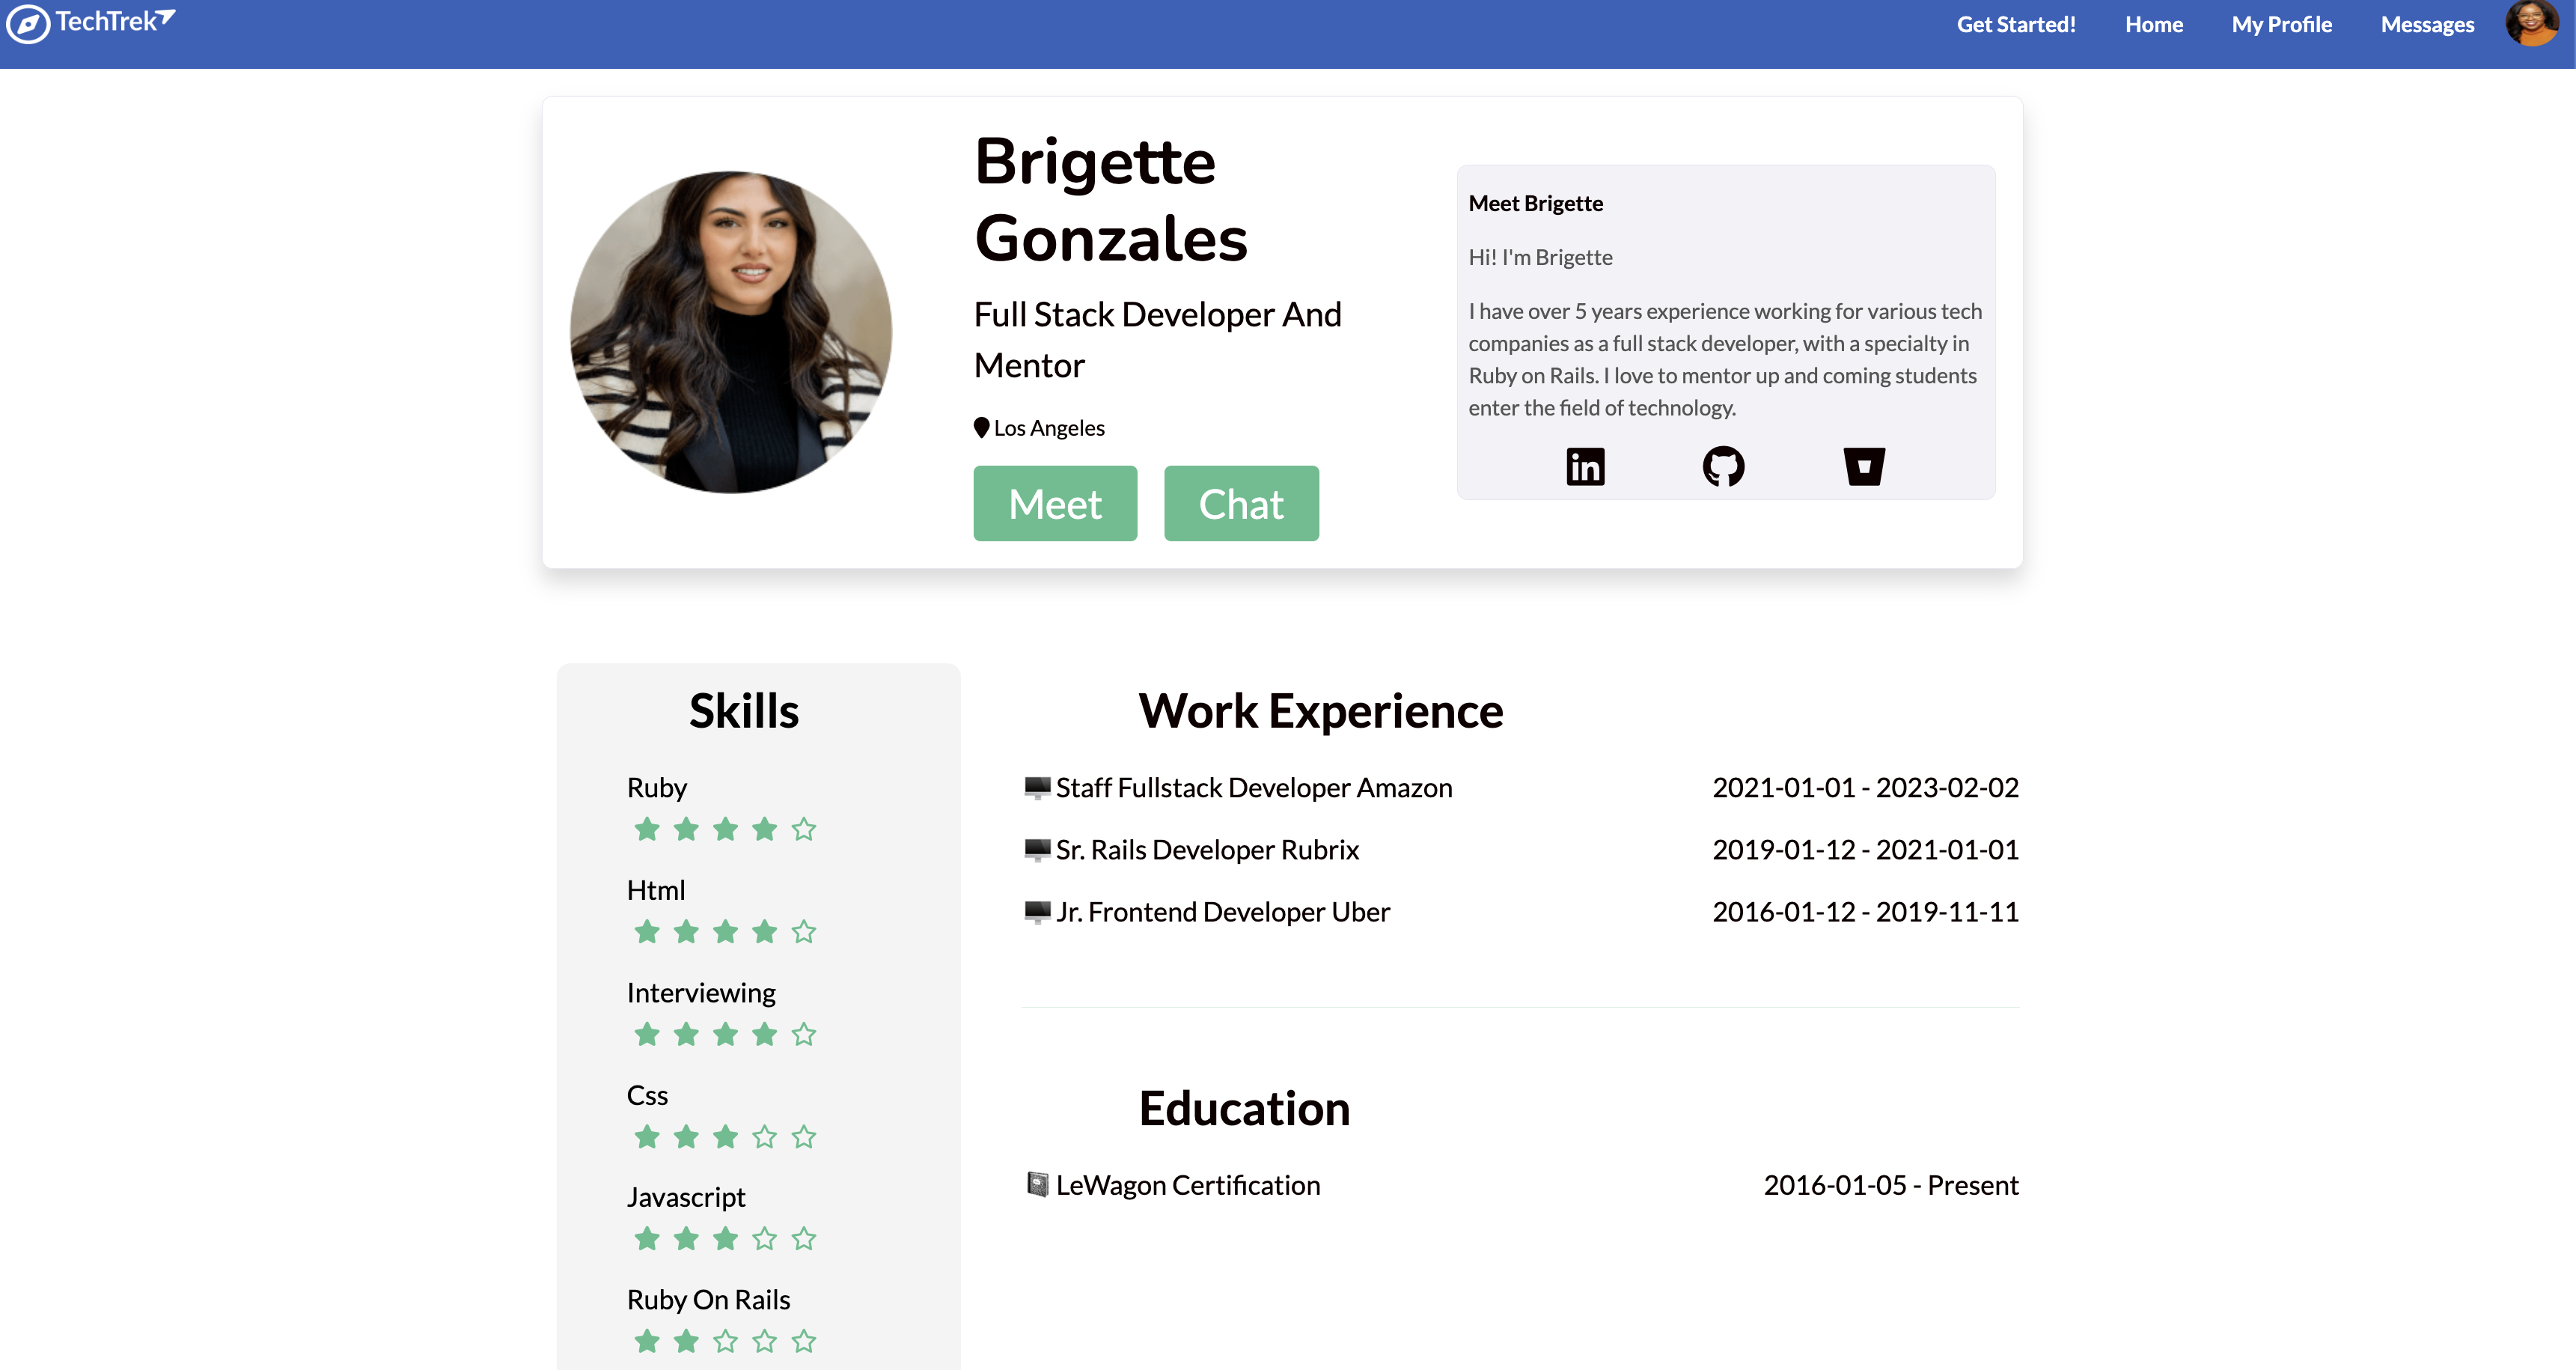
Task: Click the book icon beside LeWagon Certification
Action: click(x=1037, y=1185)
